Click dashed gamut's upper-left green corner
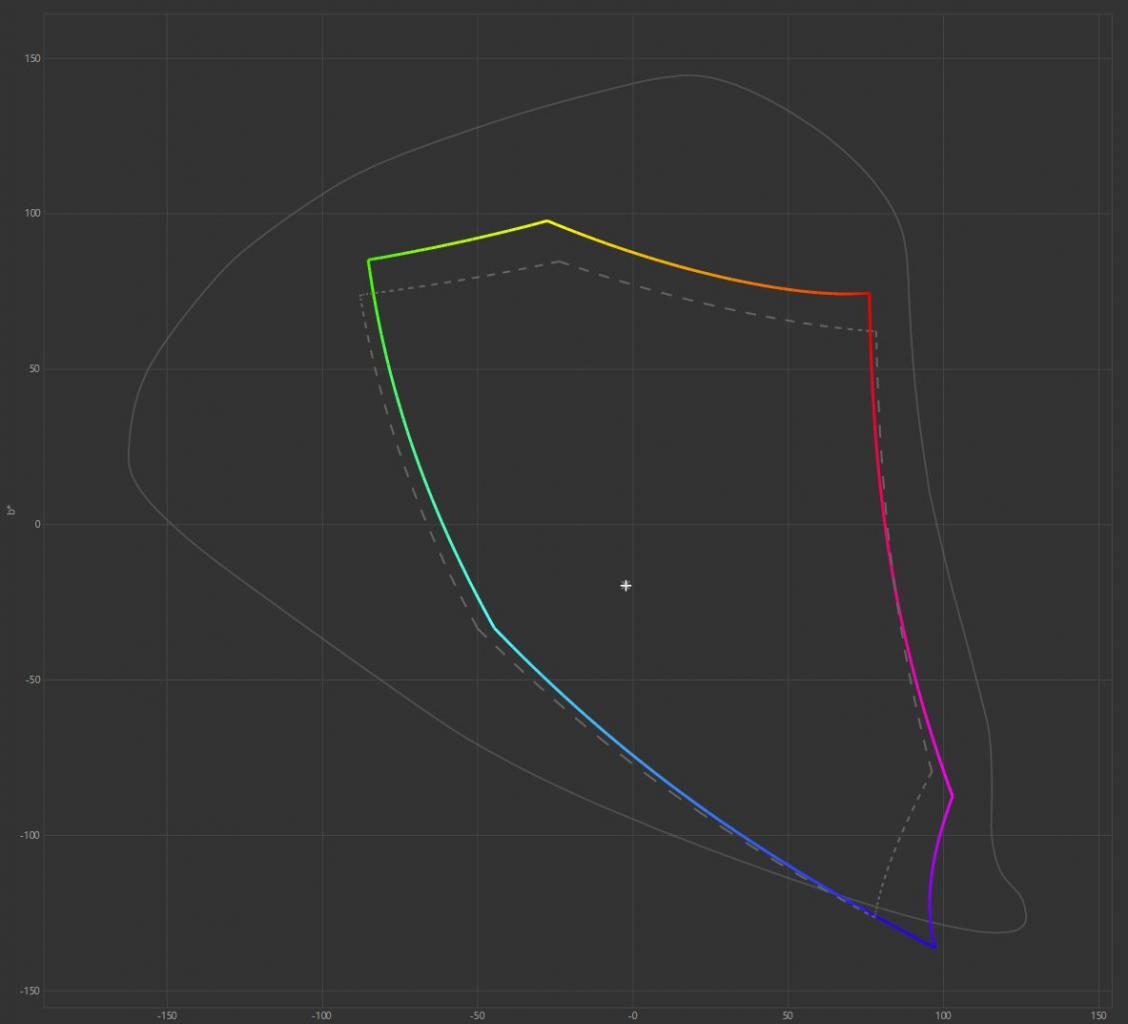The height and width of the screenshot is (1024, 1128). coord(360,295)
